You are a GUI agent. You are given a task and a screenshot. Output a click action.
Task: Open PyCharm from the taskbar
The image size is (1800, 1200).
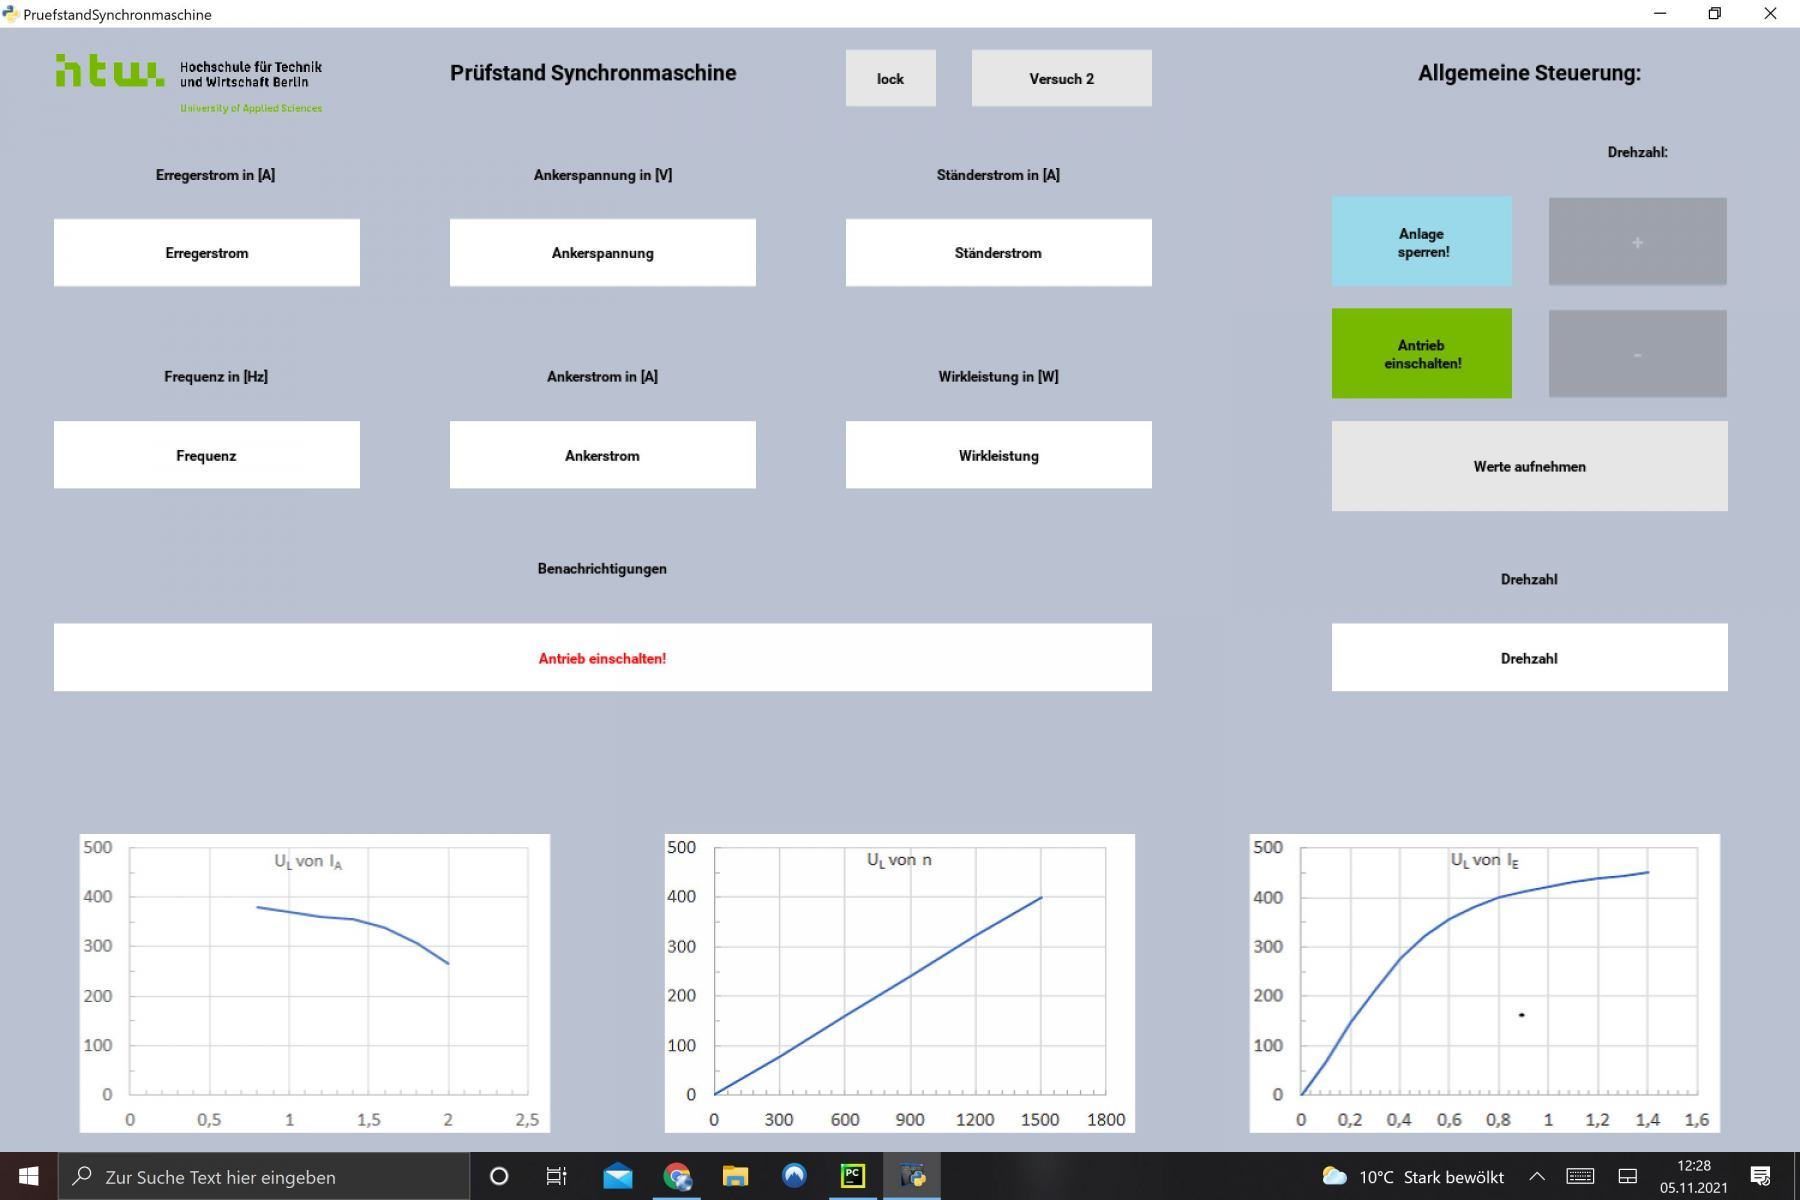click(853, 1176)
